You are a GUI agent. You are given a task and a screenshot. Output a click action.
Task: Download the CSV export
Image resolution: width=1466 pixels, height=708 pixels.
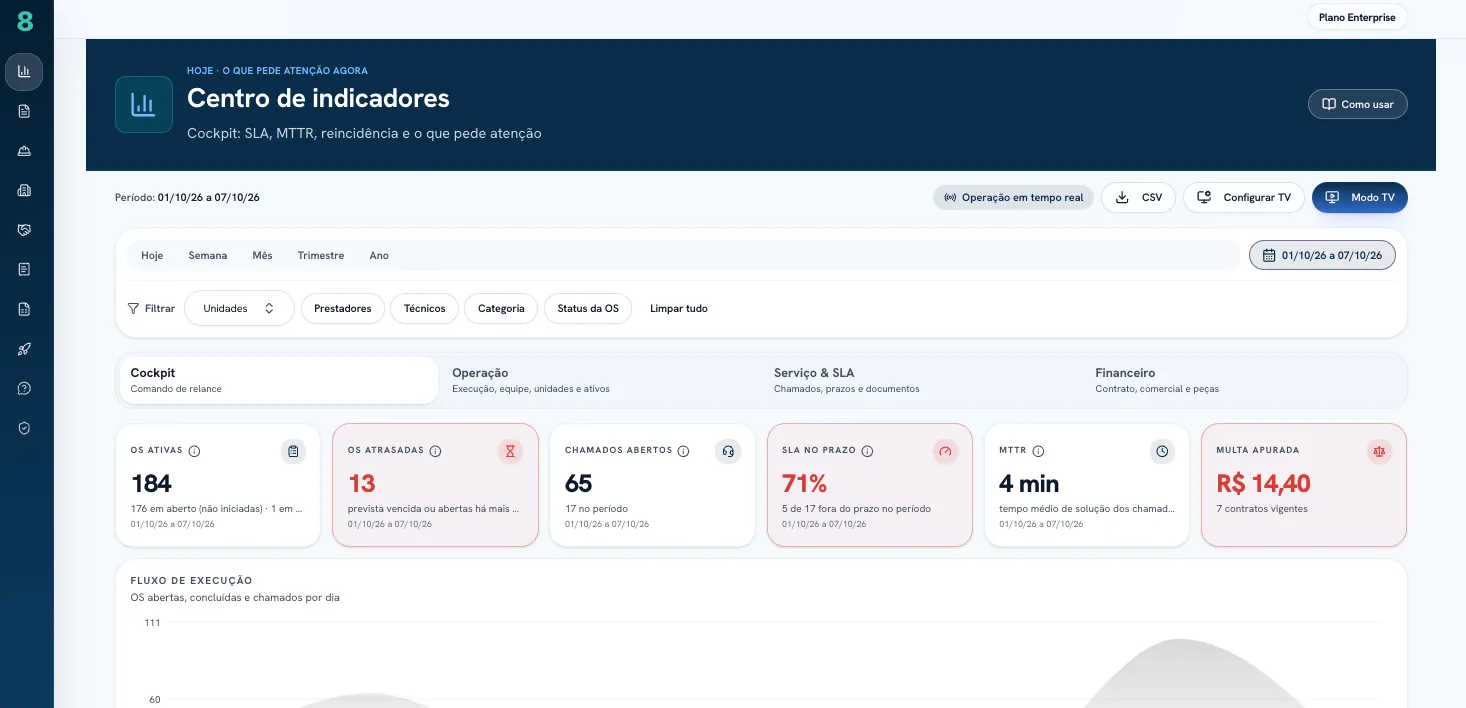click(1138, 198)
